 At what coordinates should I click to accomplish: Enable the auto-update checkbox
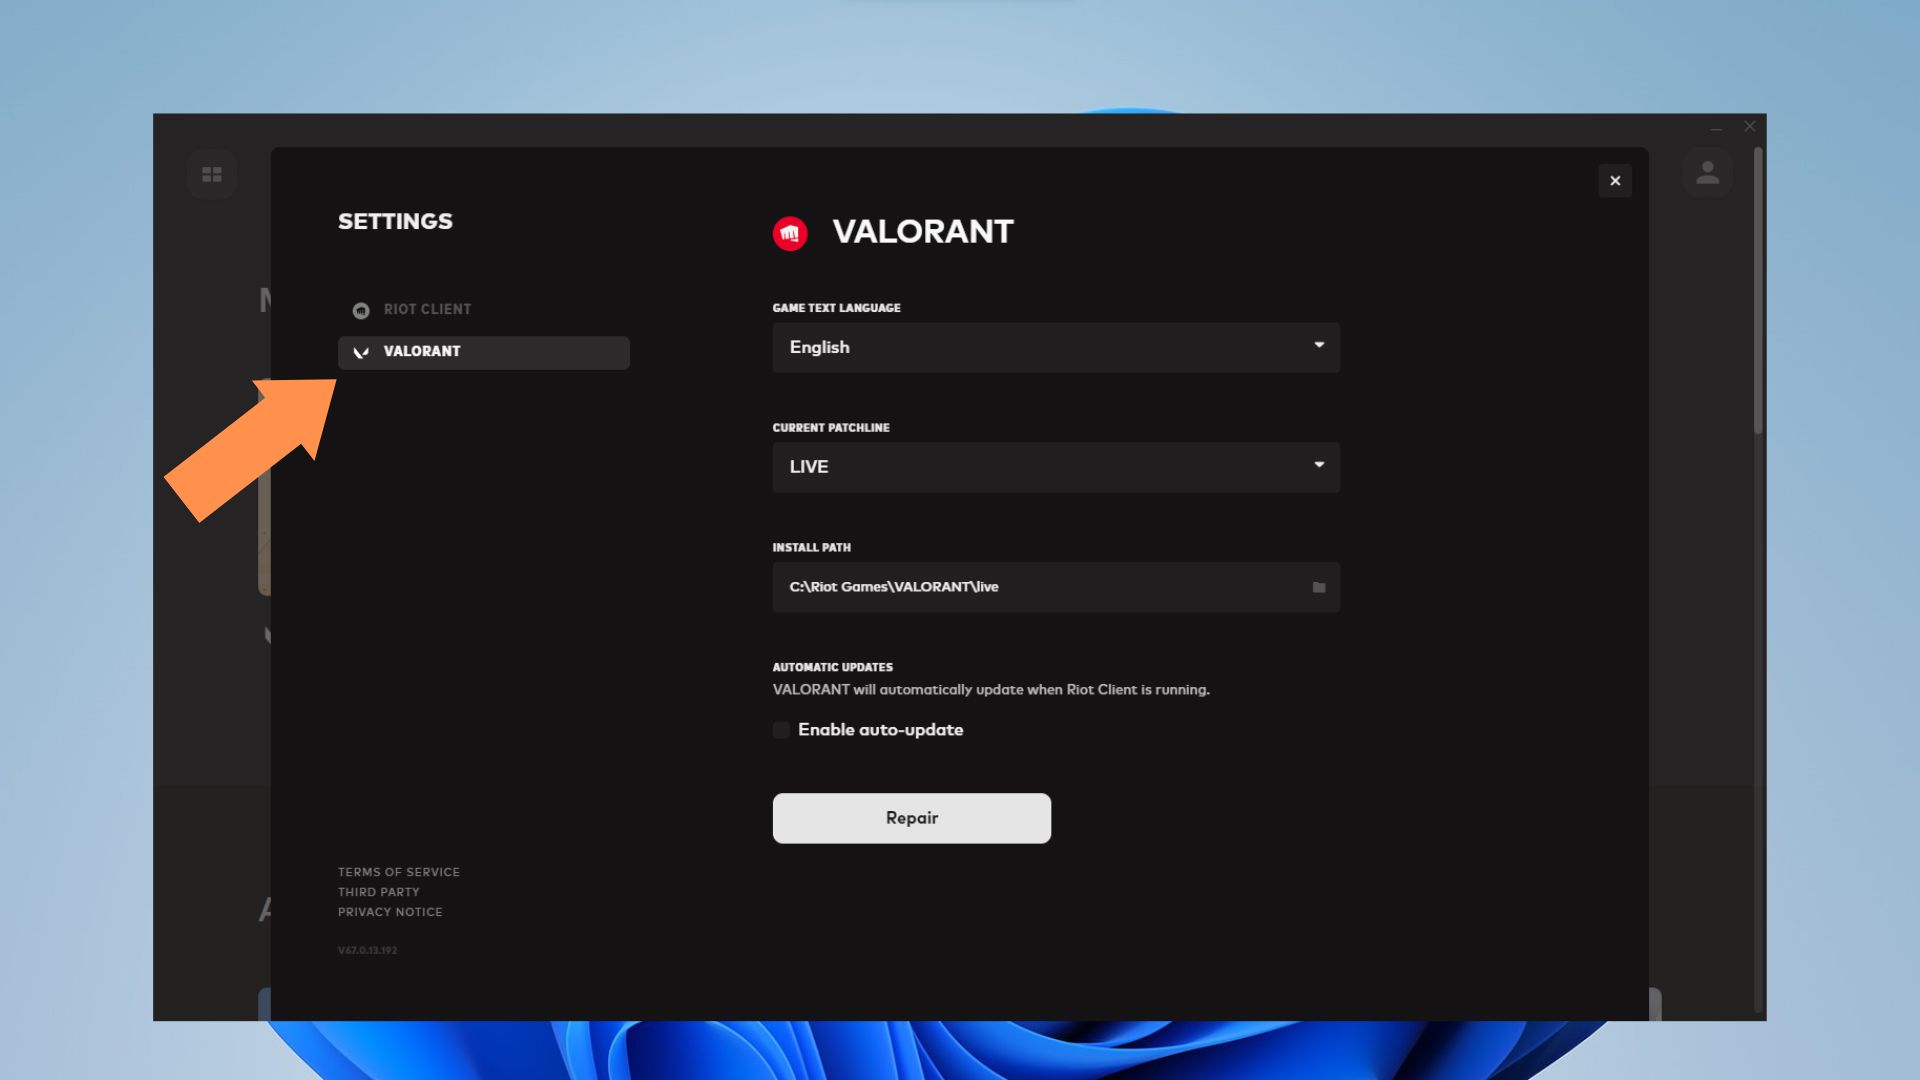781,730
